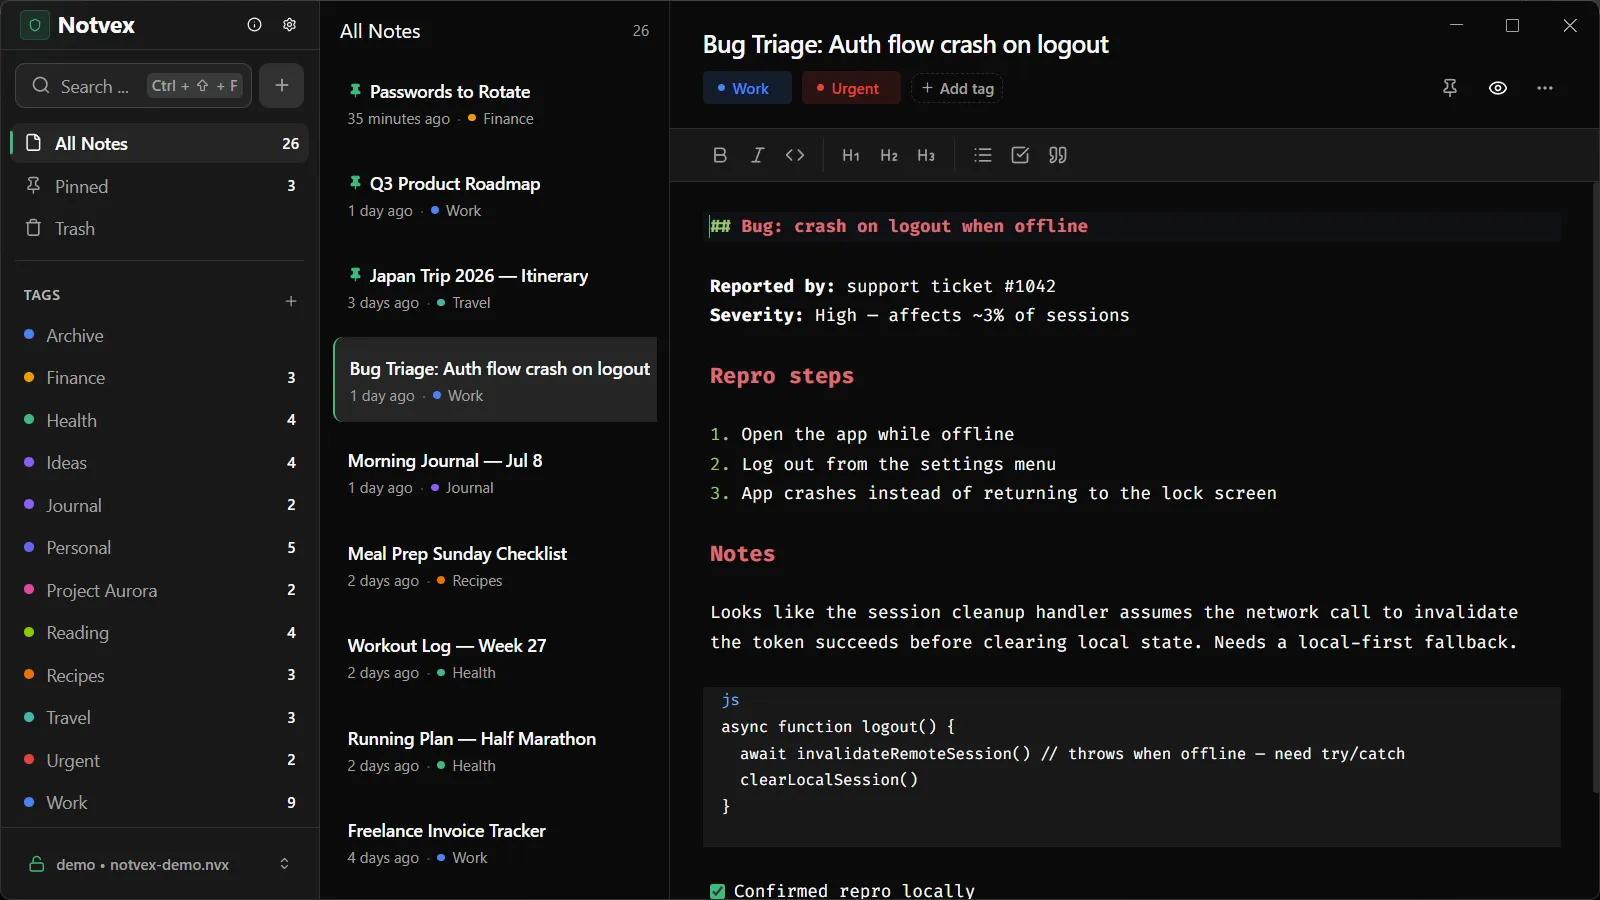This screenshot has height=900, width=1600.
Task: Click the heading line Bug: crash on logout
Action: 899,226
